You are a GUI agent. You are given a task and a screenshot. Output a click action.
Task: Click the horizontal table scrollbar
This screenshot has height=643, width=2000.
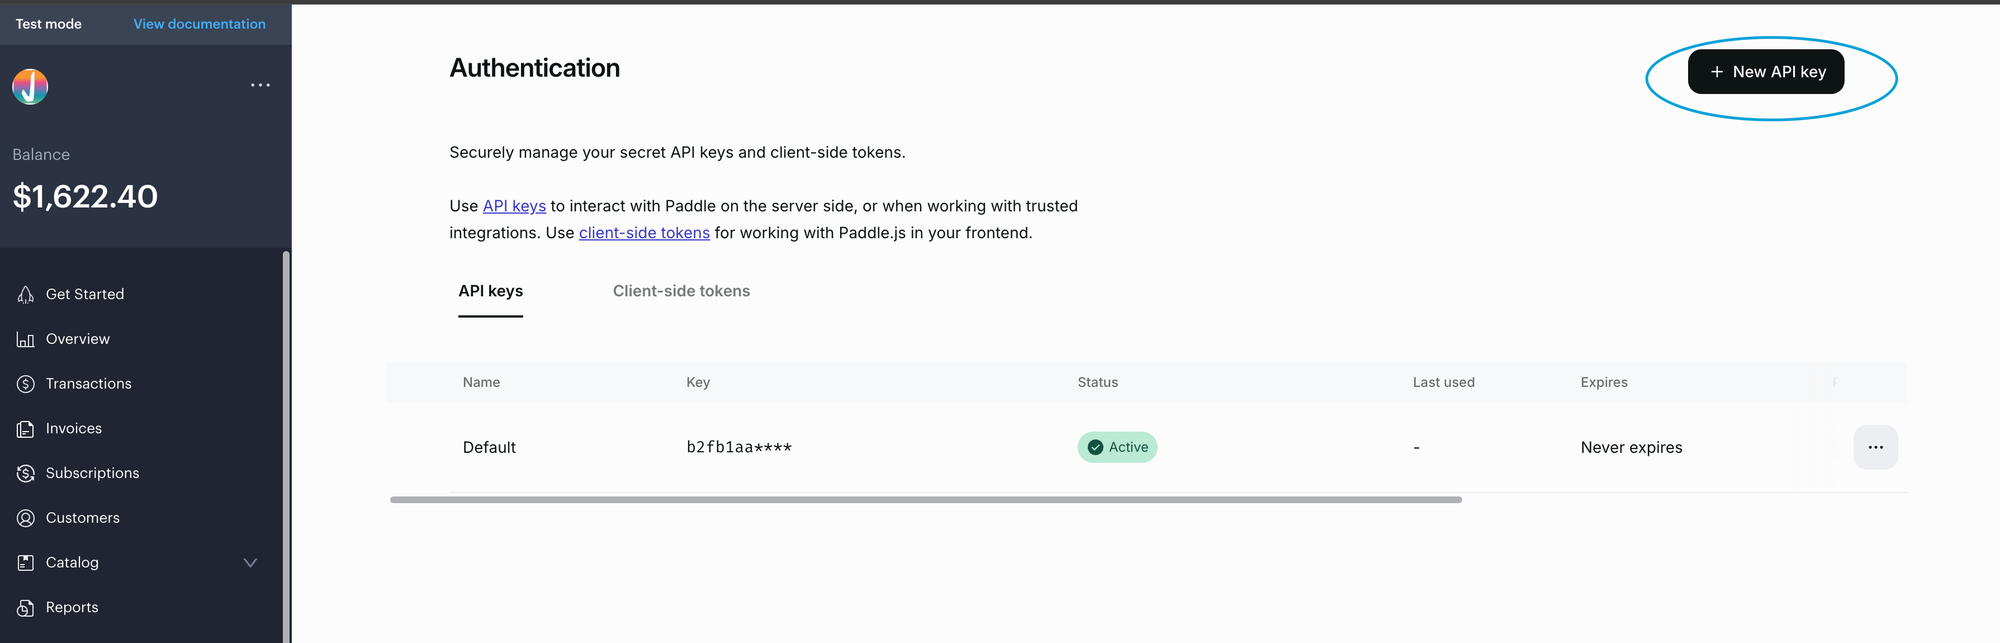click(x=925, y=499)
